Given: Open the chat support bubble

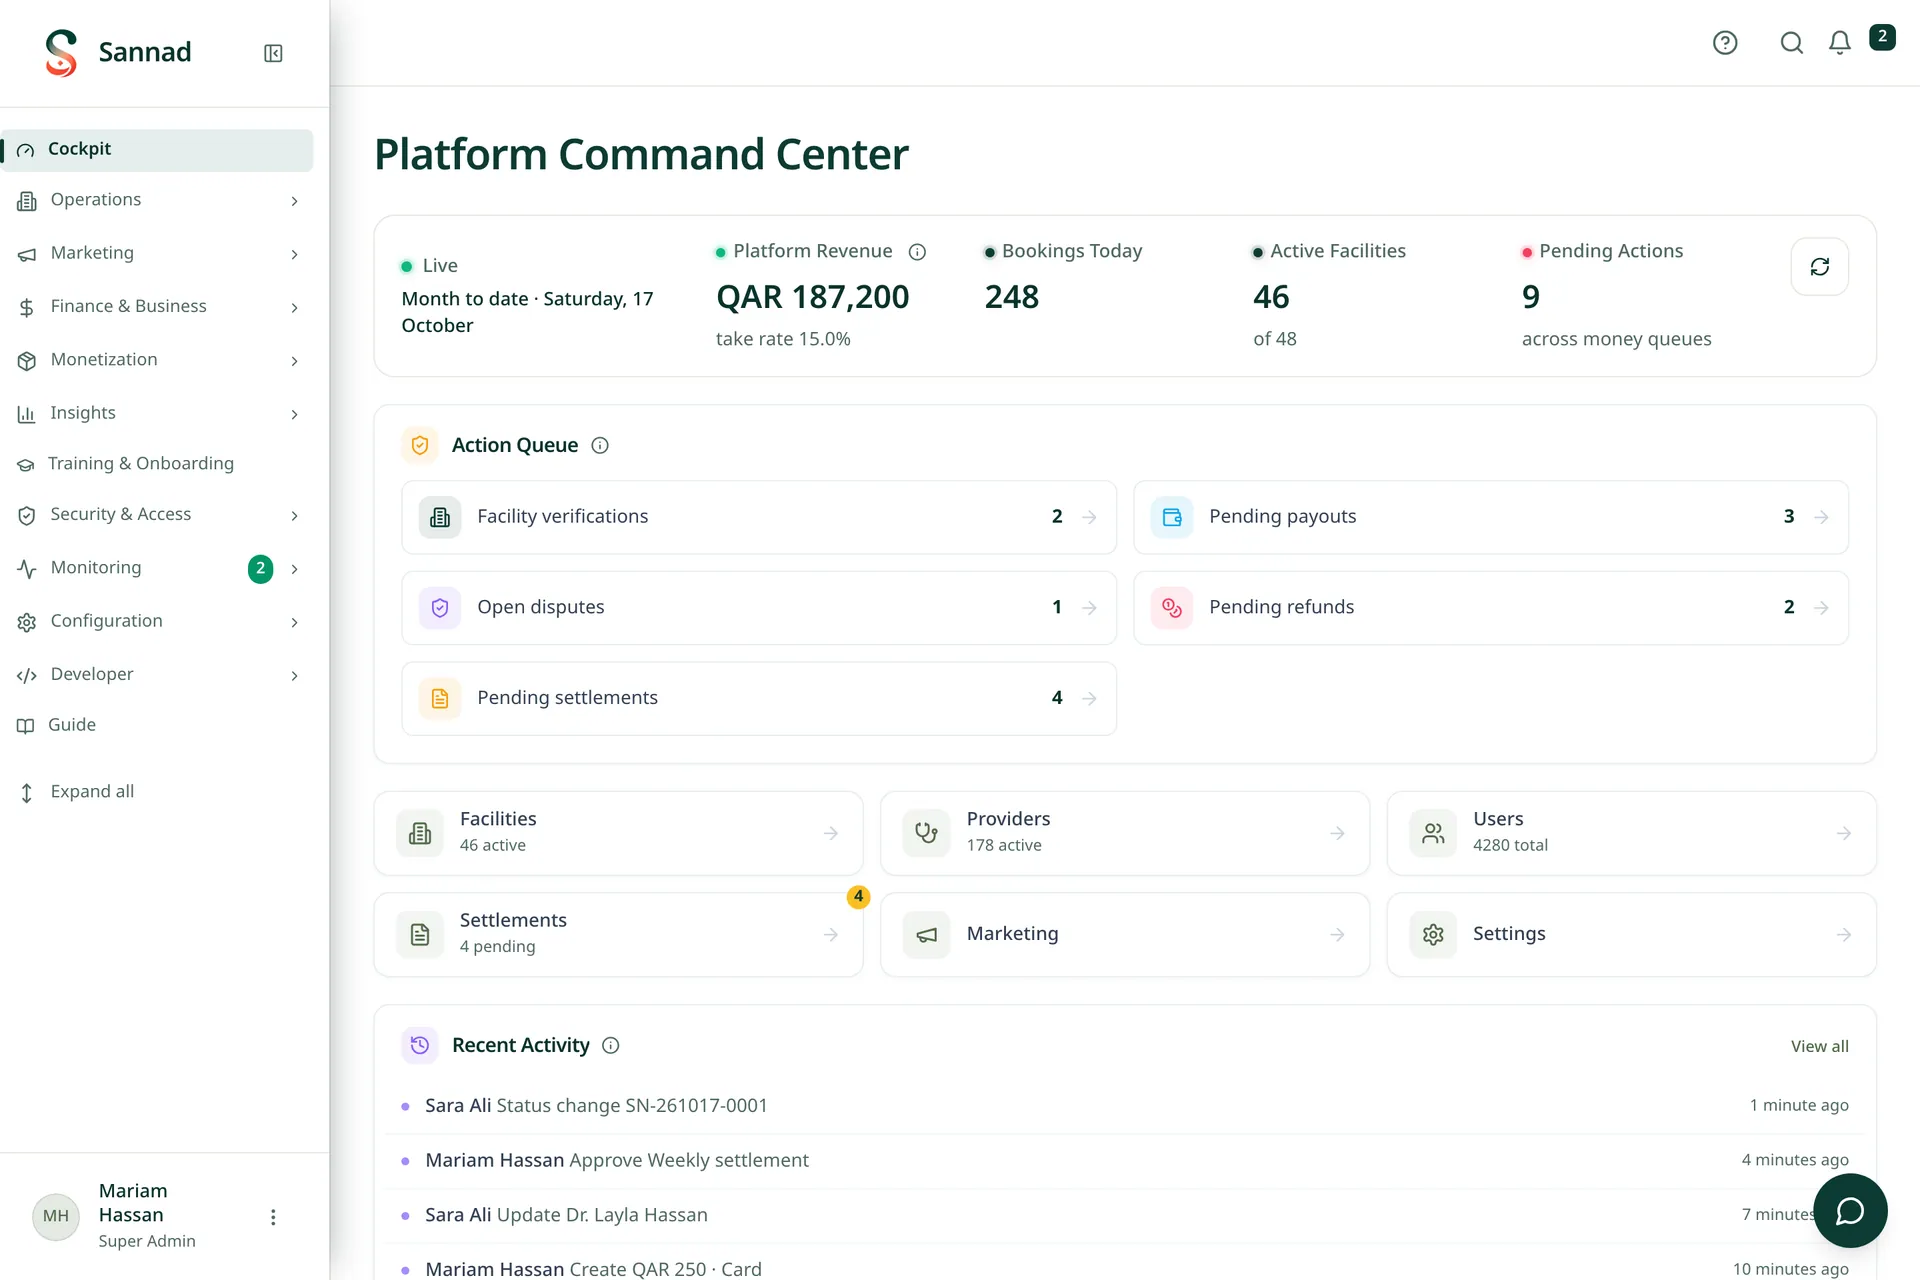Looking at the screenshot, I should coord(1850,1211).
